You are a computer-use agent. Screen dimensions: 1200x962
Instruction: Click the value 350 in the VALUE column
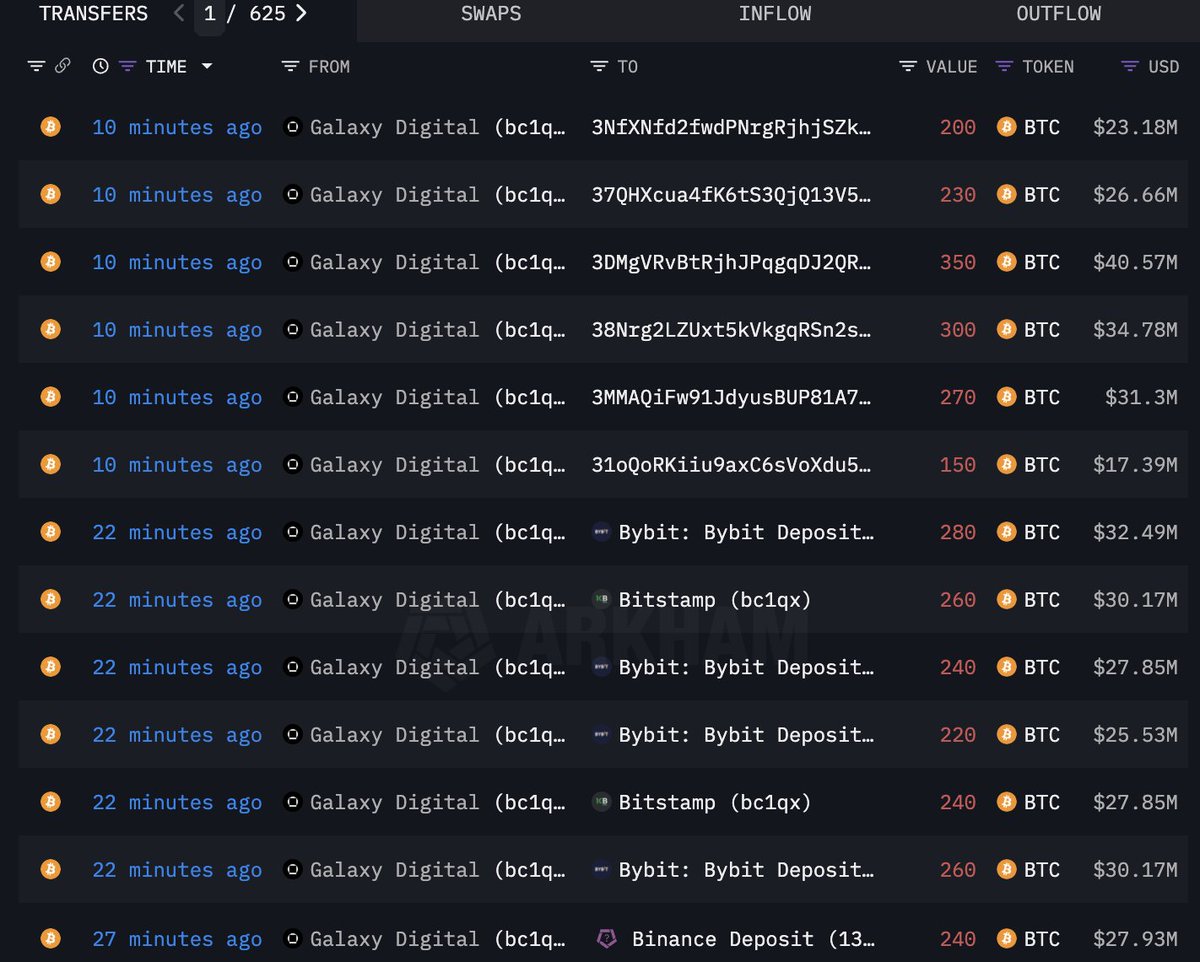point(958,262)
